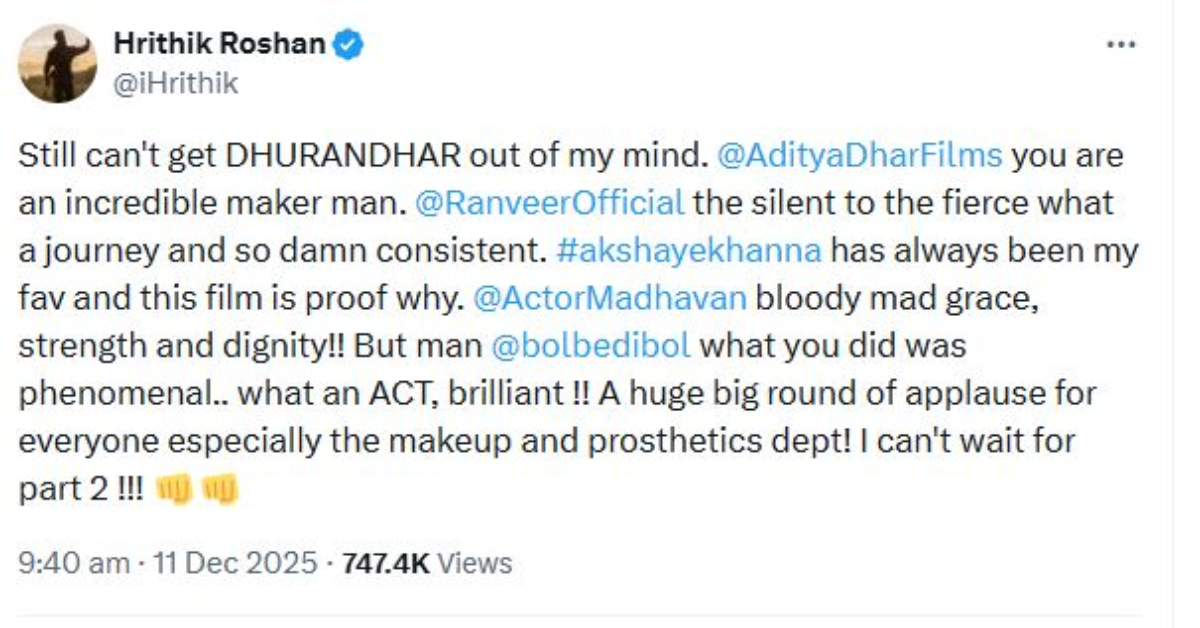Click the blue verified badge icon

point(347,43)
